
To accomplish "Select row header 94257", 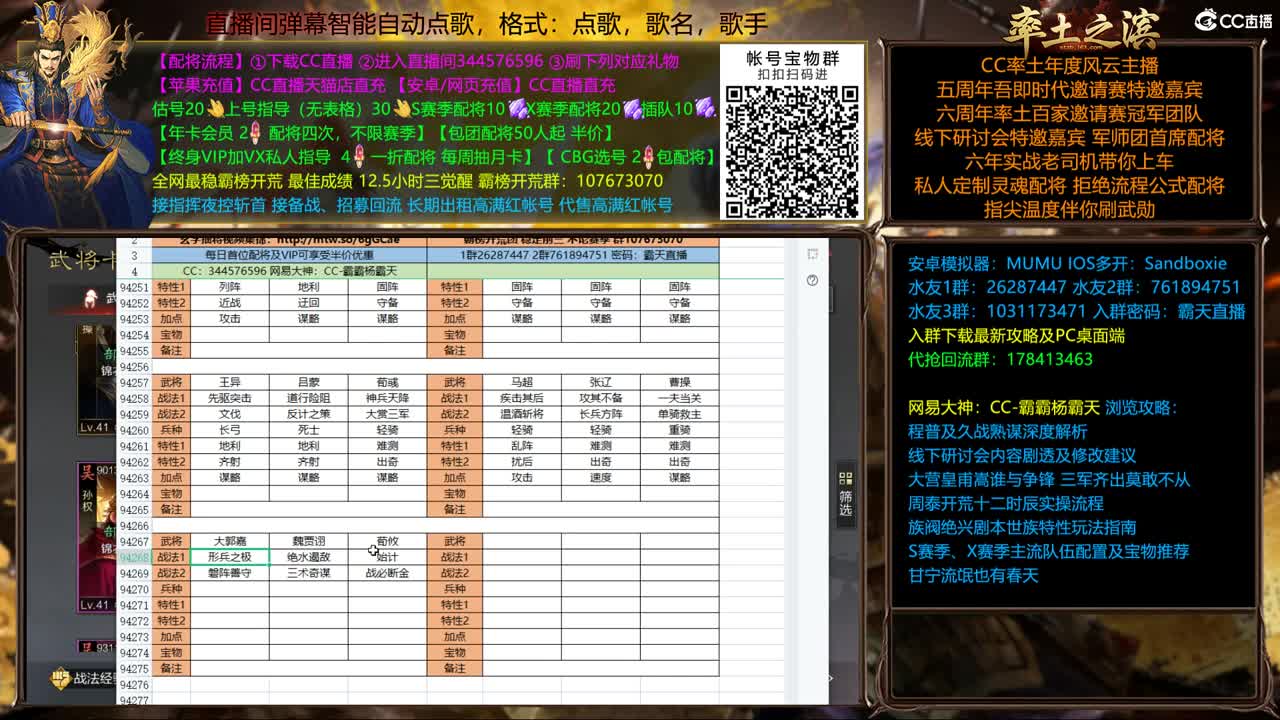I will point(134,382).
